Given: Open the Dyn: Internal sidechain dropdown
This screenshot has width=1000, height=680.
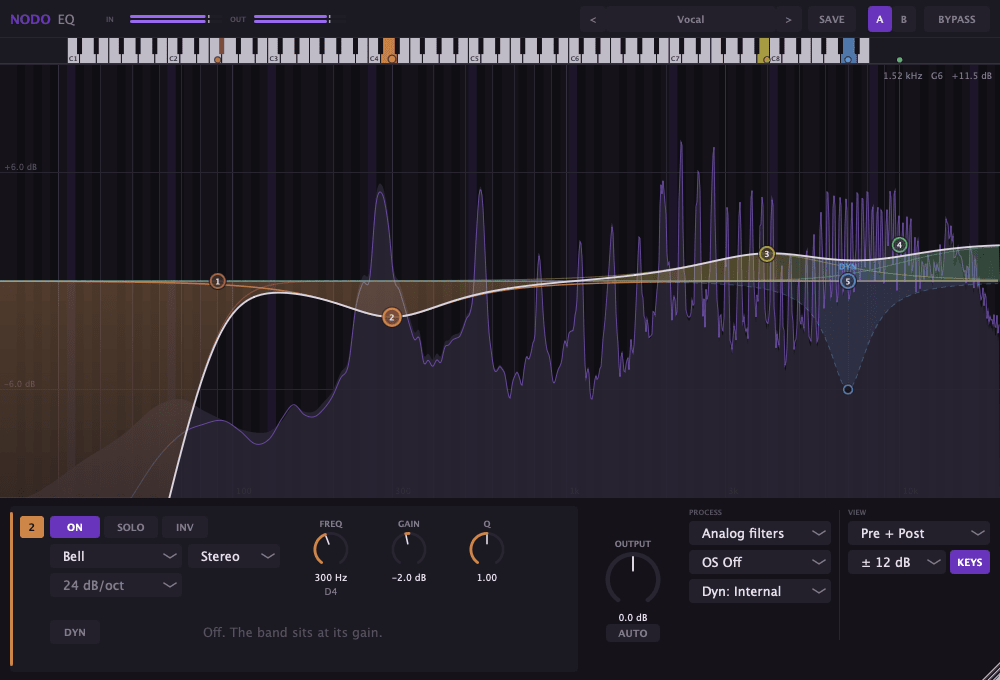Looking at the screenshot, I should (x=760, y=591).
